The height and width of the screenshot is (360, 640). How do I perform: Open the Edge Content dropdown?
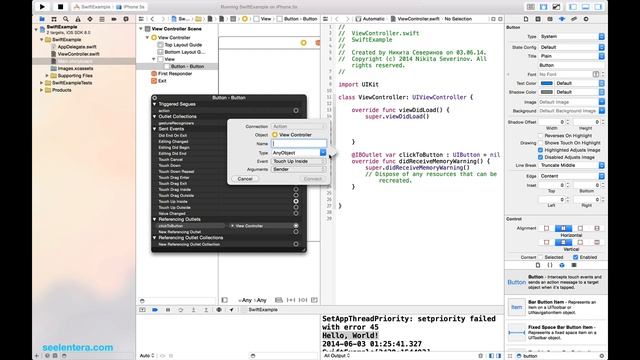(x=572, y=176)
